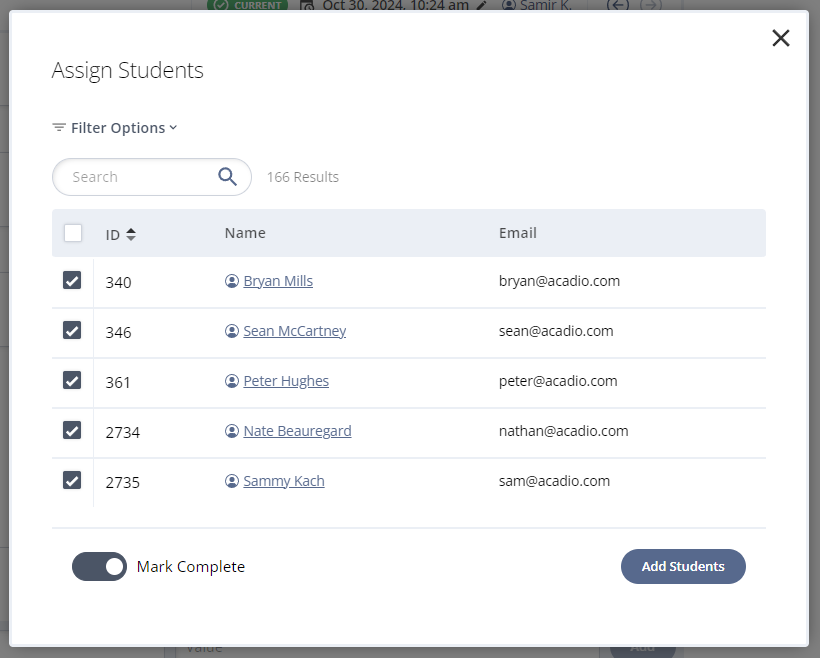
Task: Click the user icon beside Bryan Mills
Action: click(232, 281)
